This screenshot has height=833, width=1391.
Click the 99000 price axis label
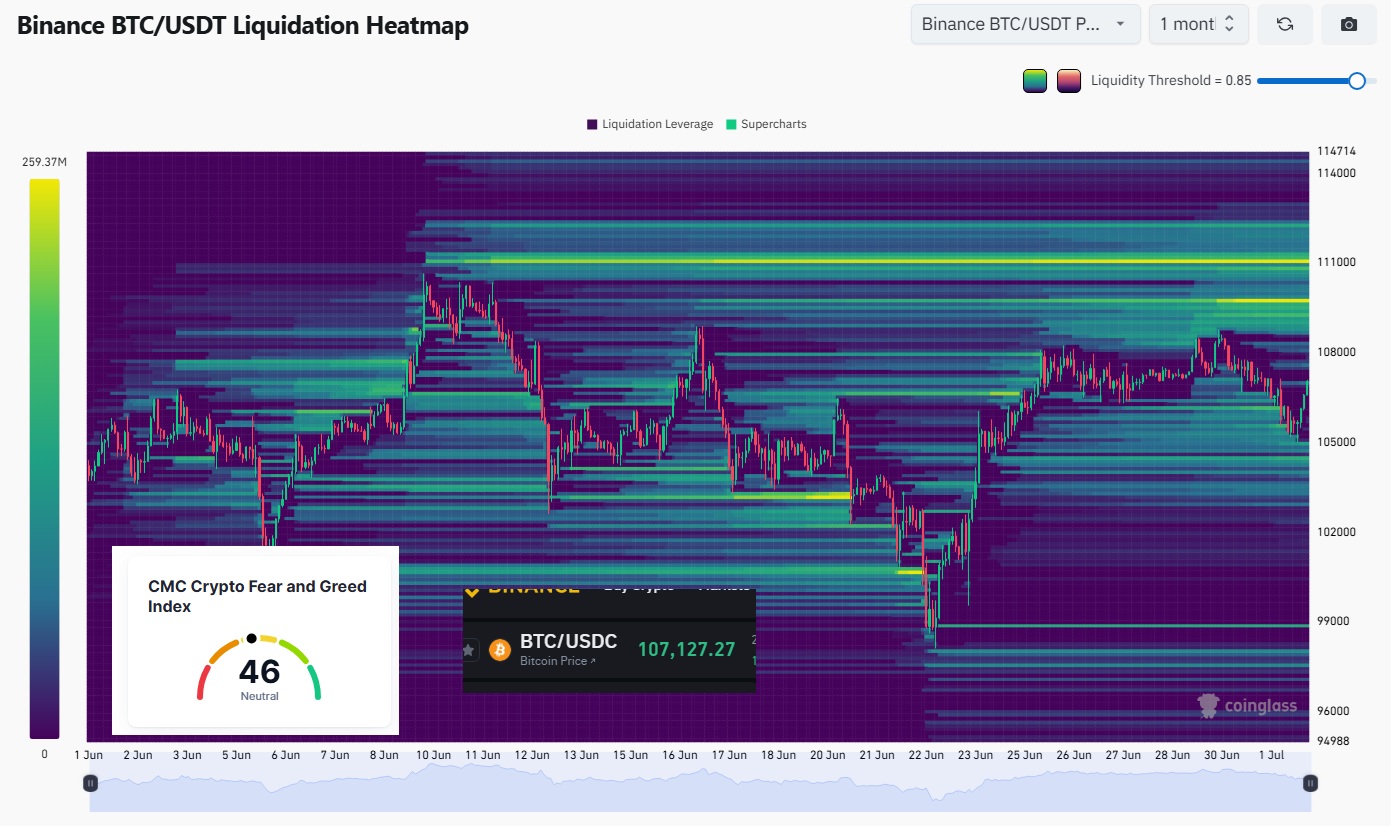[x=1335, y=621]
